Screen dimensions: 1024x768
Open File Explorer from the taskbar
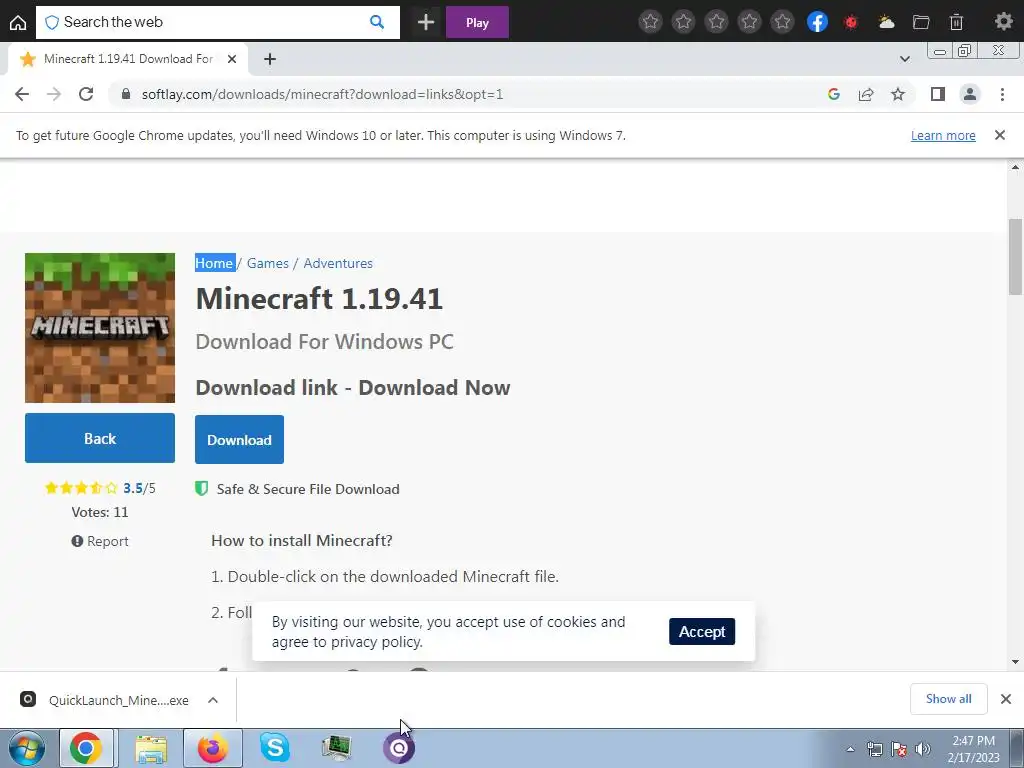coord(152,748)
